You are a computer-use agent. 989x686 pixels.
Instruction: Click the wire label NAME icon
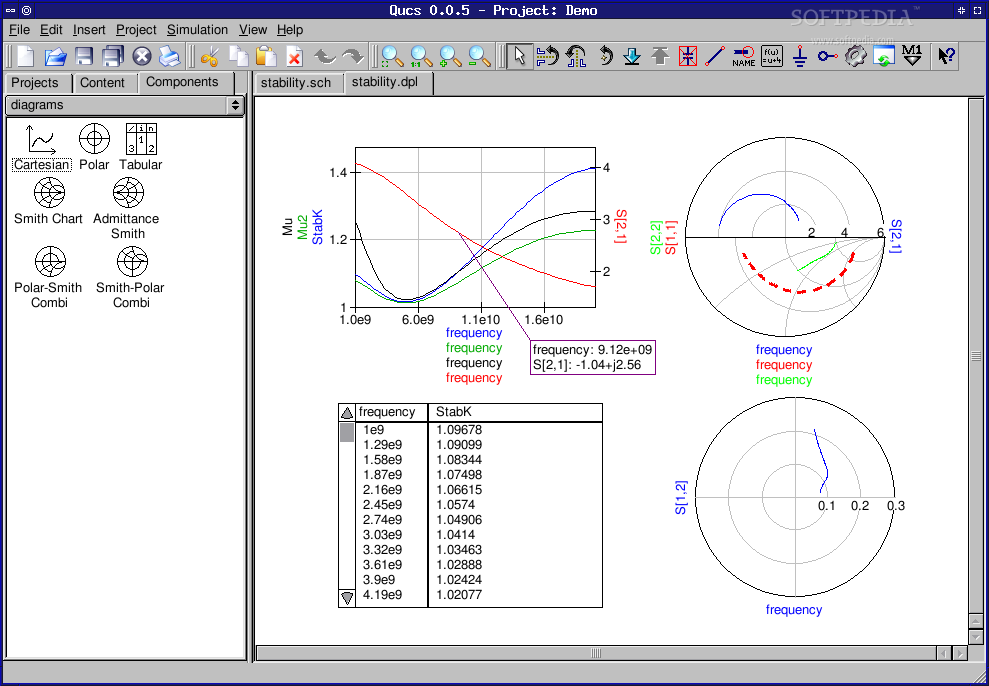[x=744, y=56]
